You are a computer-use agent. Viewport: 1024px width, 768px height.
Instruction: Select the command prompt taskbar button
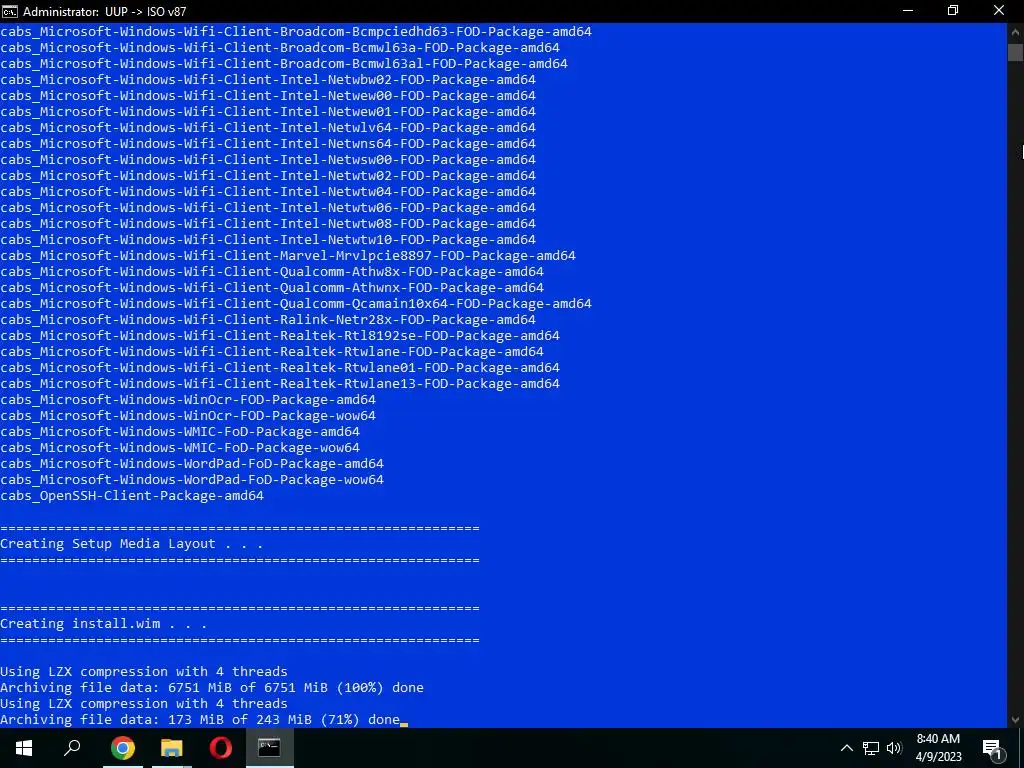[x=269, y=748]
